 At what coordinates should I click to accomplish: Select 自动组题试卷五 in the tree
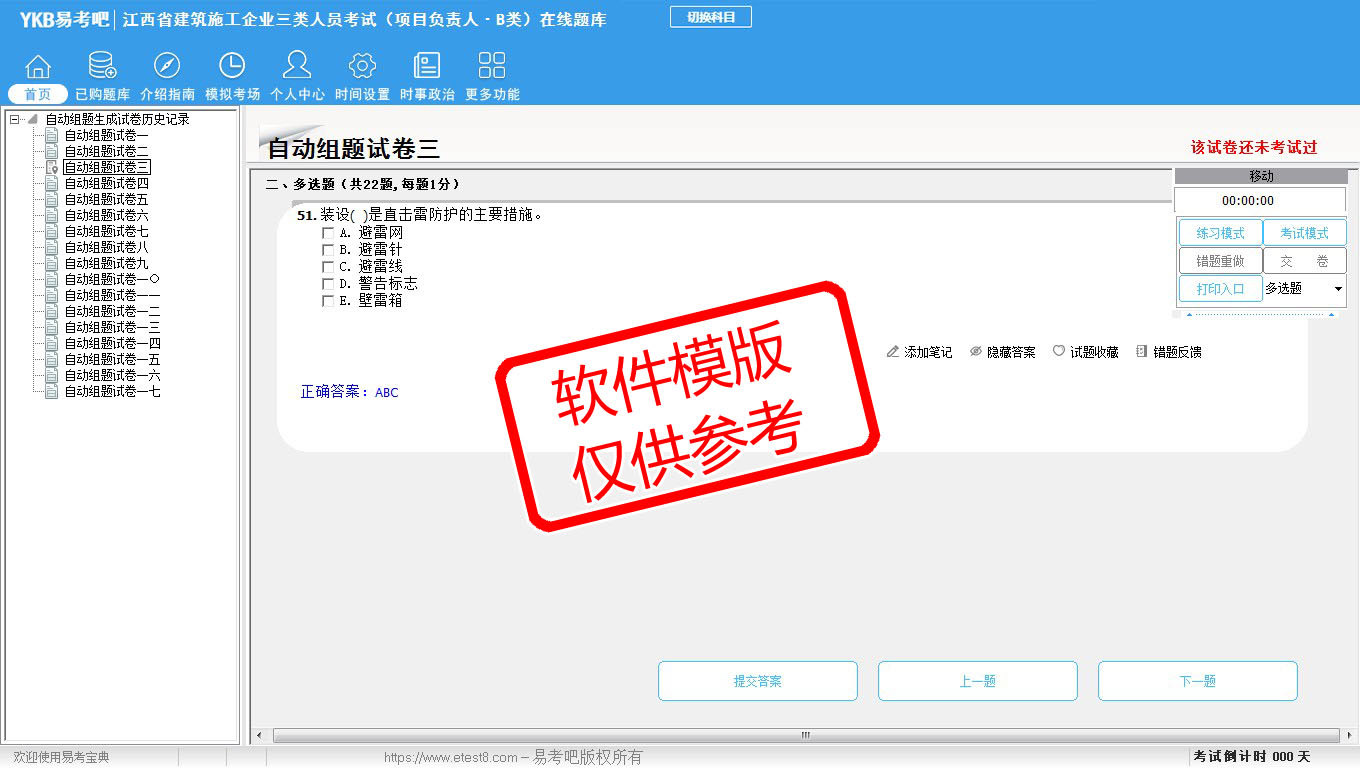[106, 199]
